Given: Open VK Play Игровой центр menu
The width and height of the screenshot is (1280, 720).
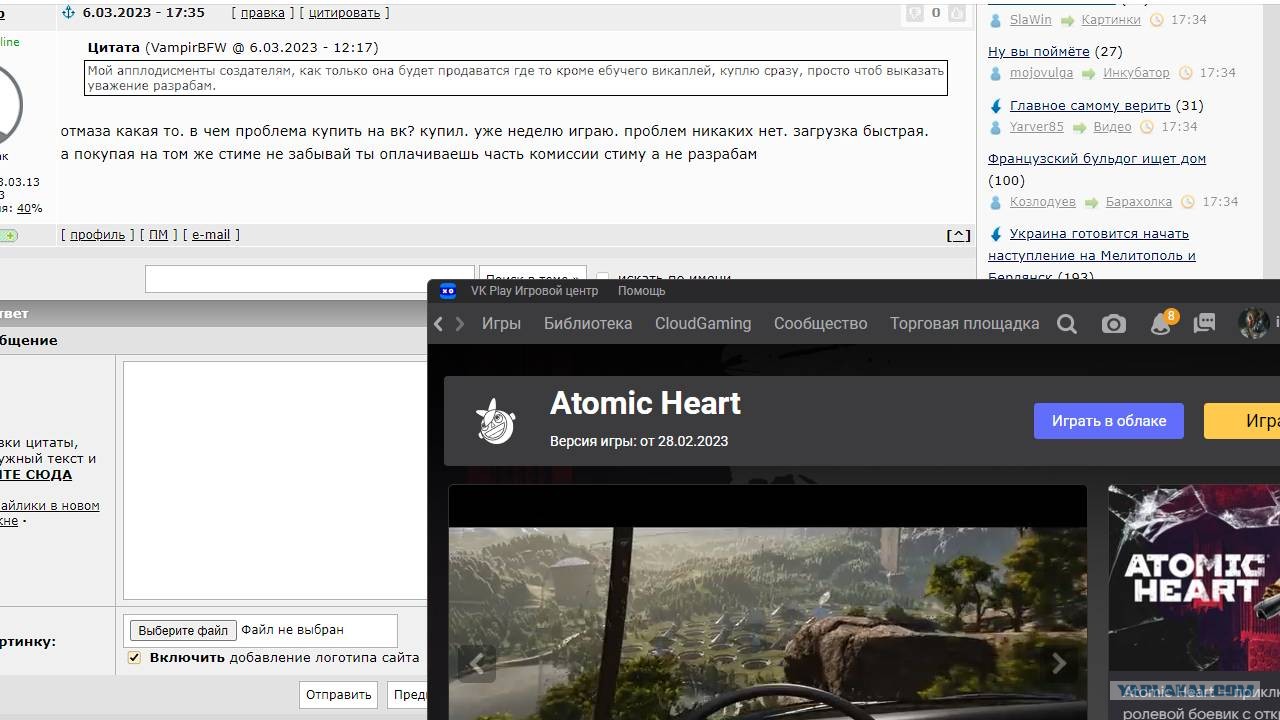Looking at the screenshot, I should (534, 291).
